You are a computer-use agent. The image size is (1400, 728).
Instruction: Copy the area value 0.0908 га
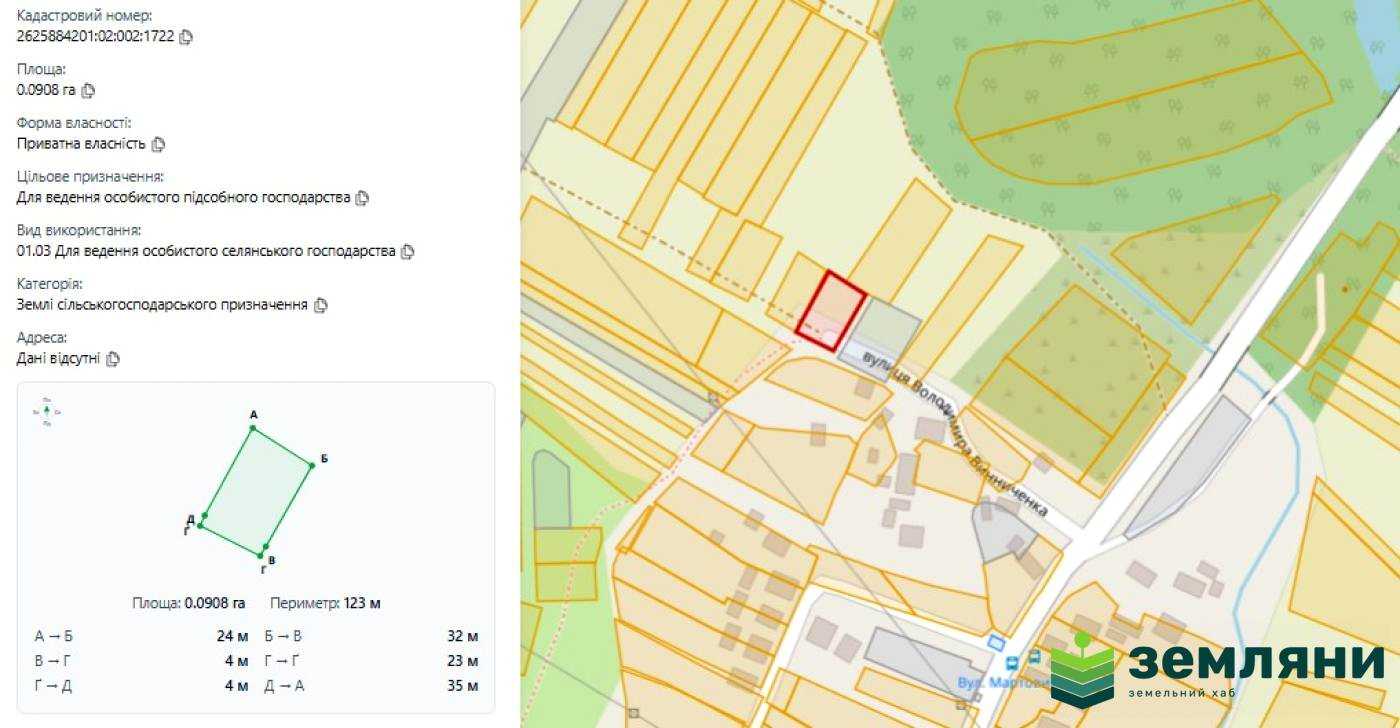[x=88, y=91]
